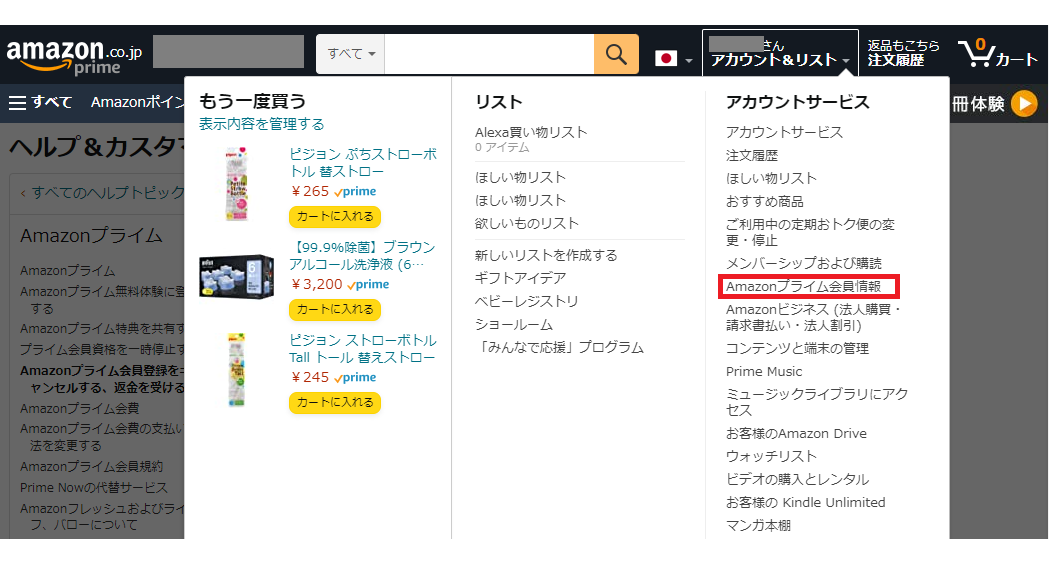Viewport: 1049px width, 564px height.
Task: Open おすすめ商品
Action: [765, 202]
